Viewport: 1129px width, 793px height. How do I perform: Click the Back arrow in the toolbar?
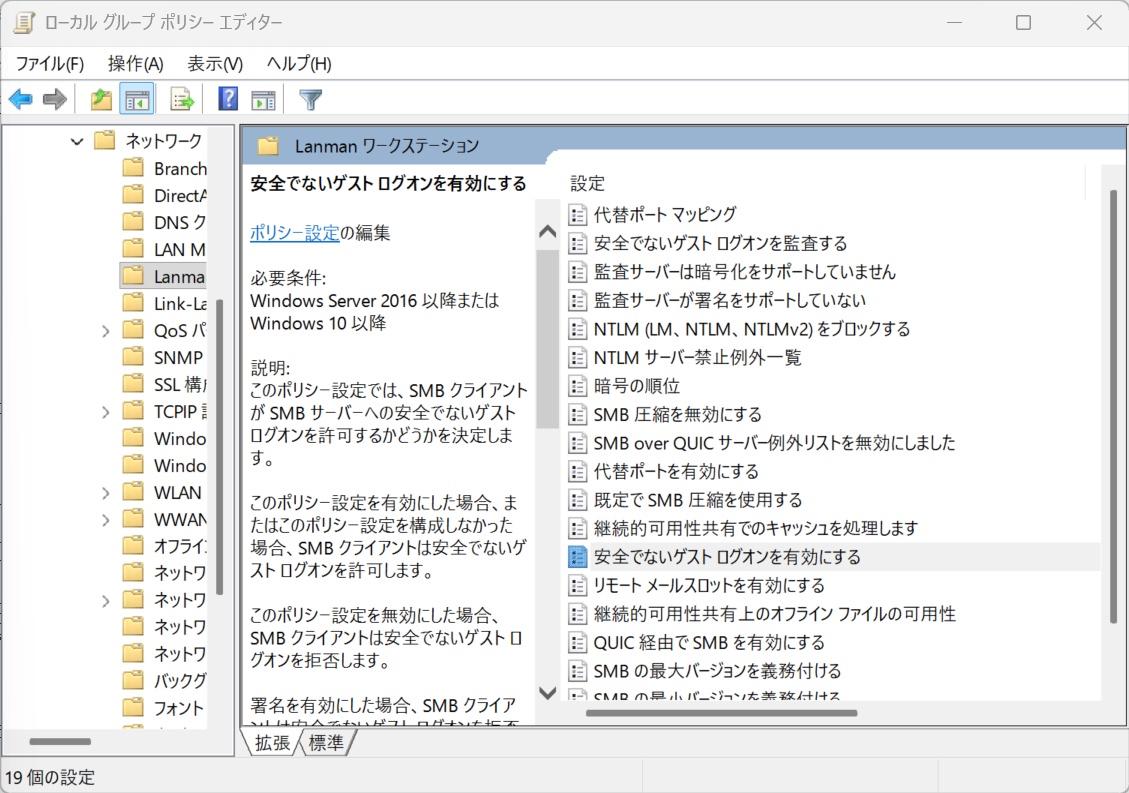pyautogui.click(x=20, y=99)
